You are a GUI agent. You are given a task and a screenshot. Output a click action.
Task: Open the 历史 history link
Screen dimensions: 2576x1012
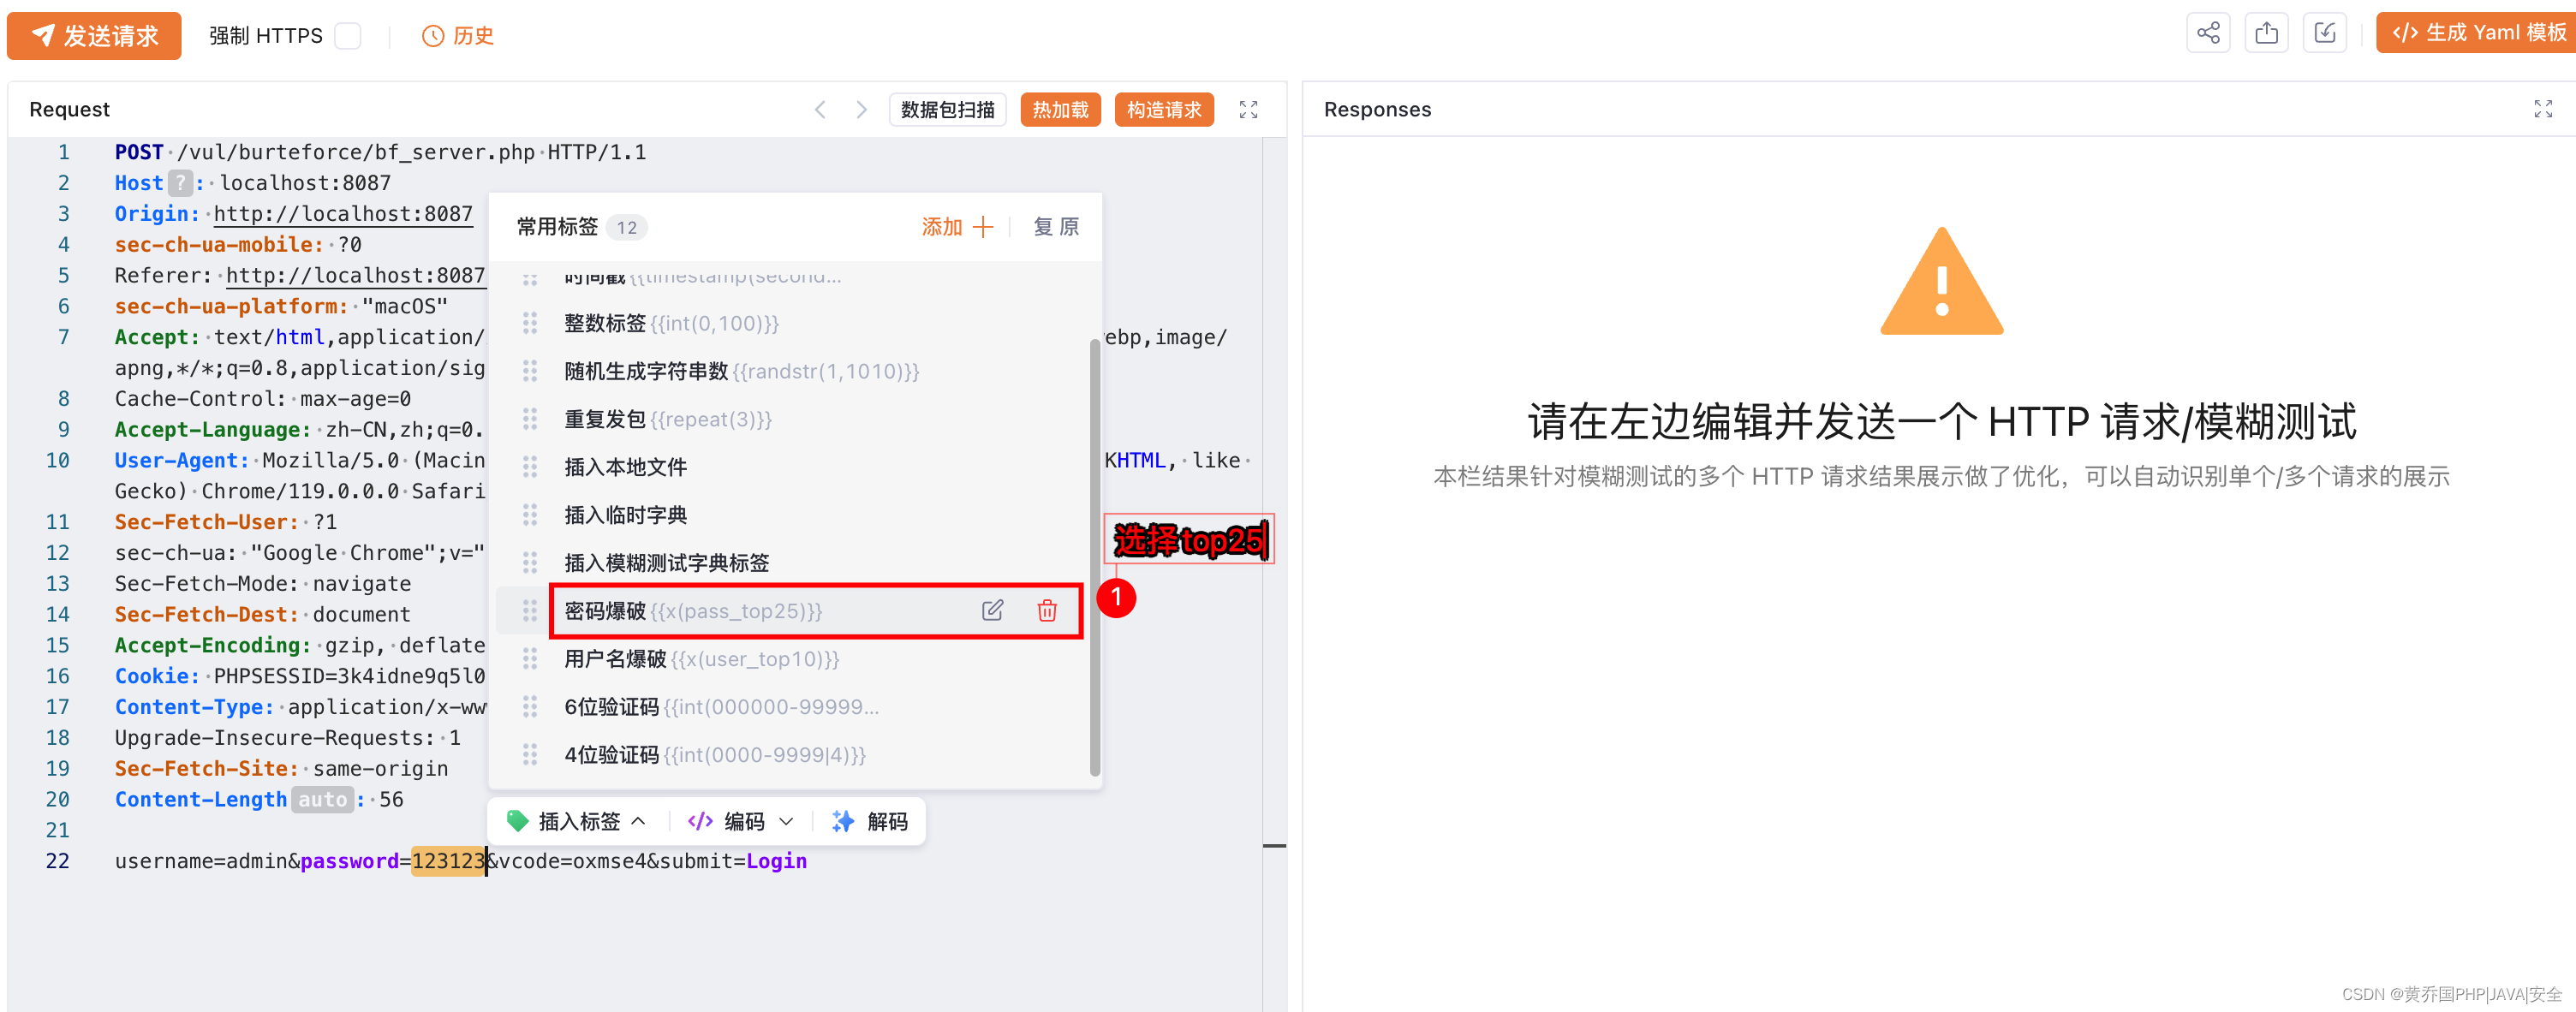point(458,36)
